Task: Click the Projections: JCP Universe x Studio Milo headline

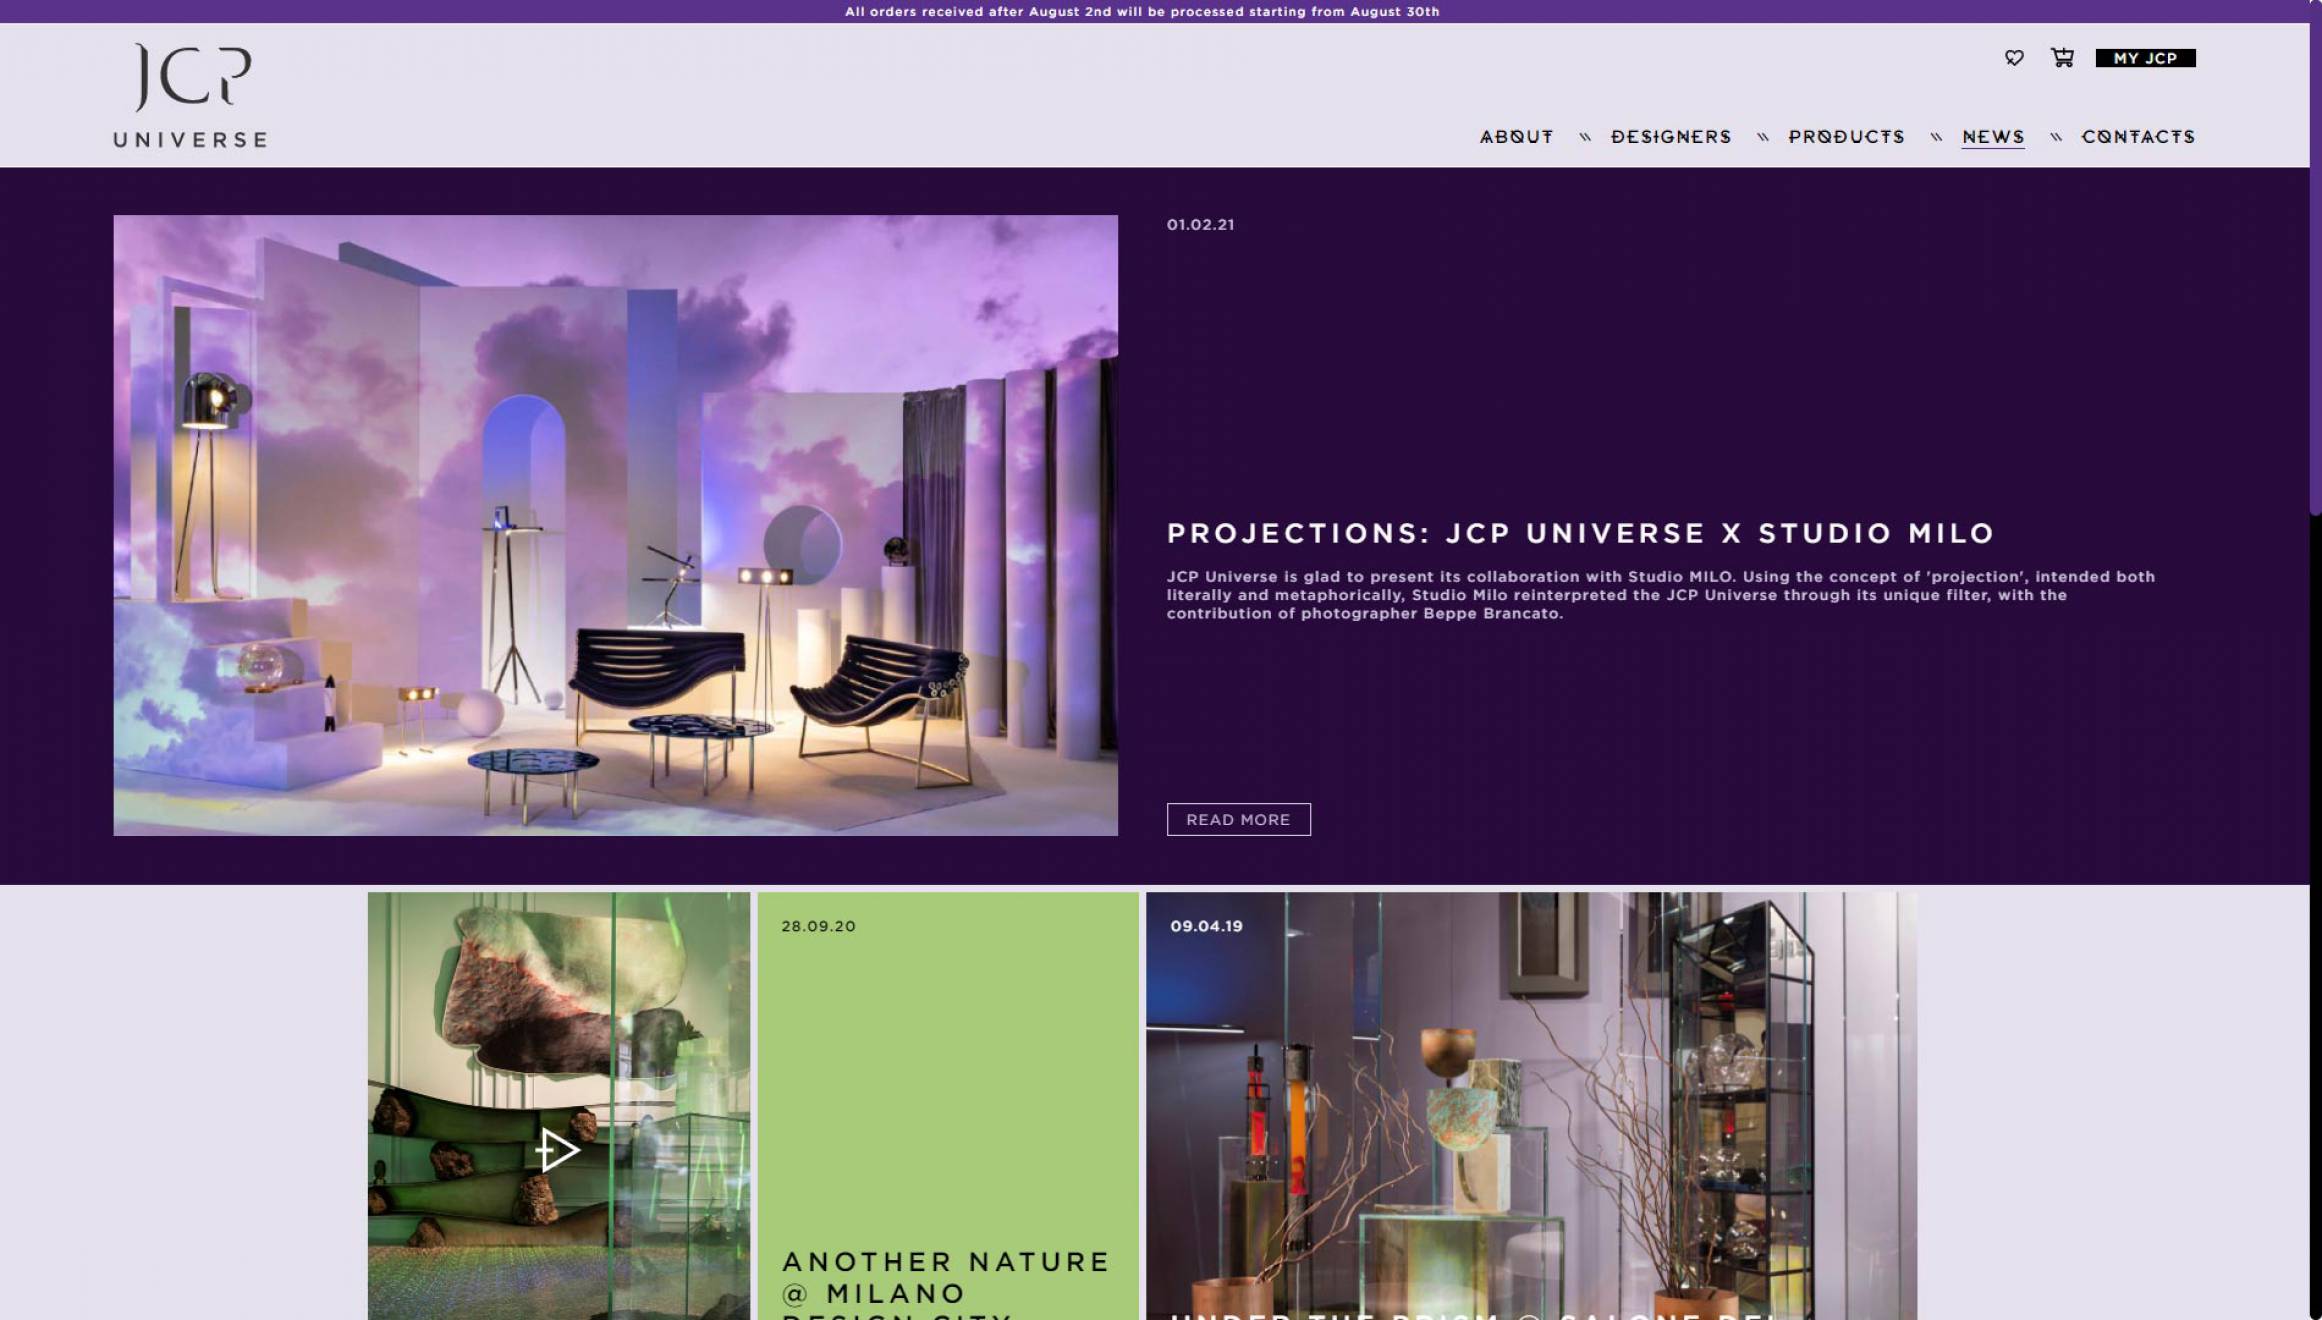Action: [1580, 533]
